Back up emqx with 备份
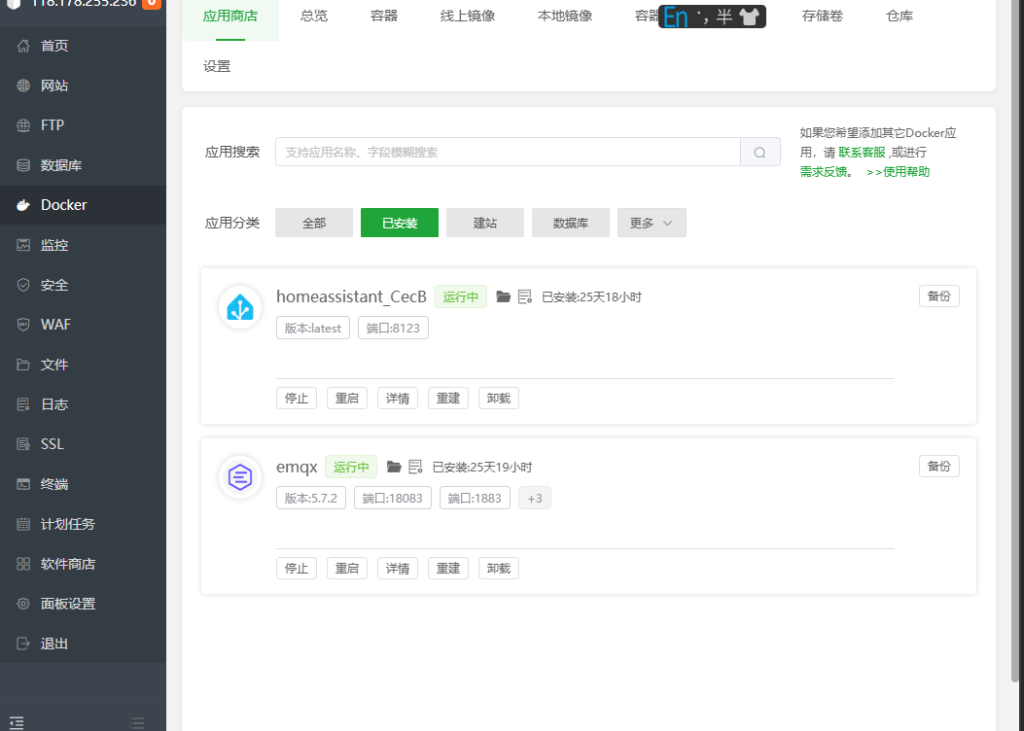Image resolution: width=1024 pixels, height=731 pixels. coord(939,466)
